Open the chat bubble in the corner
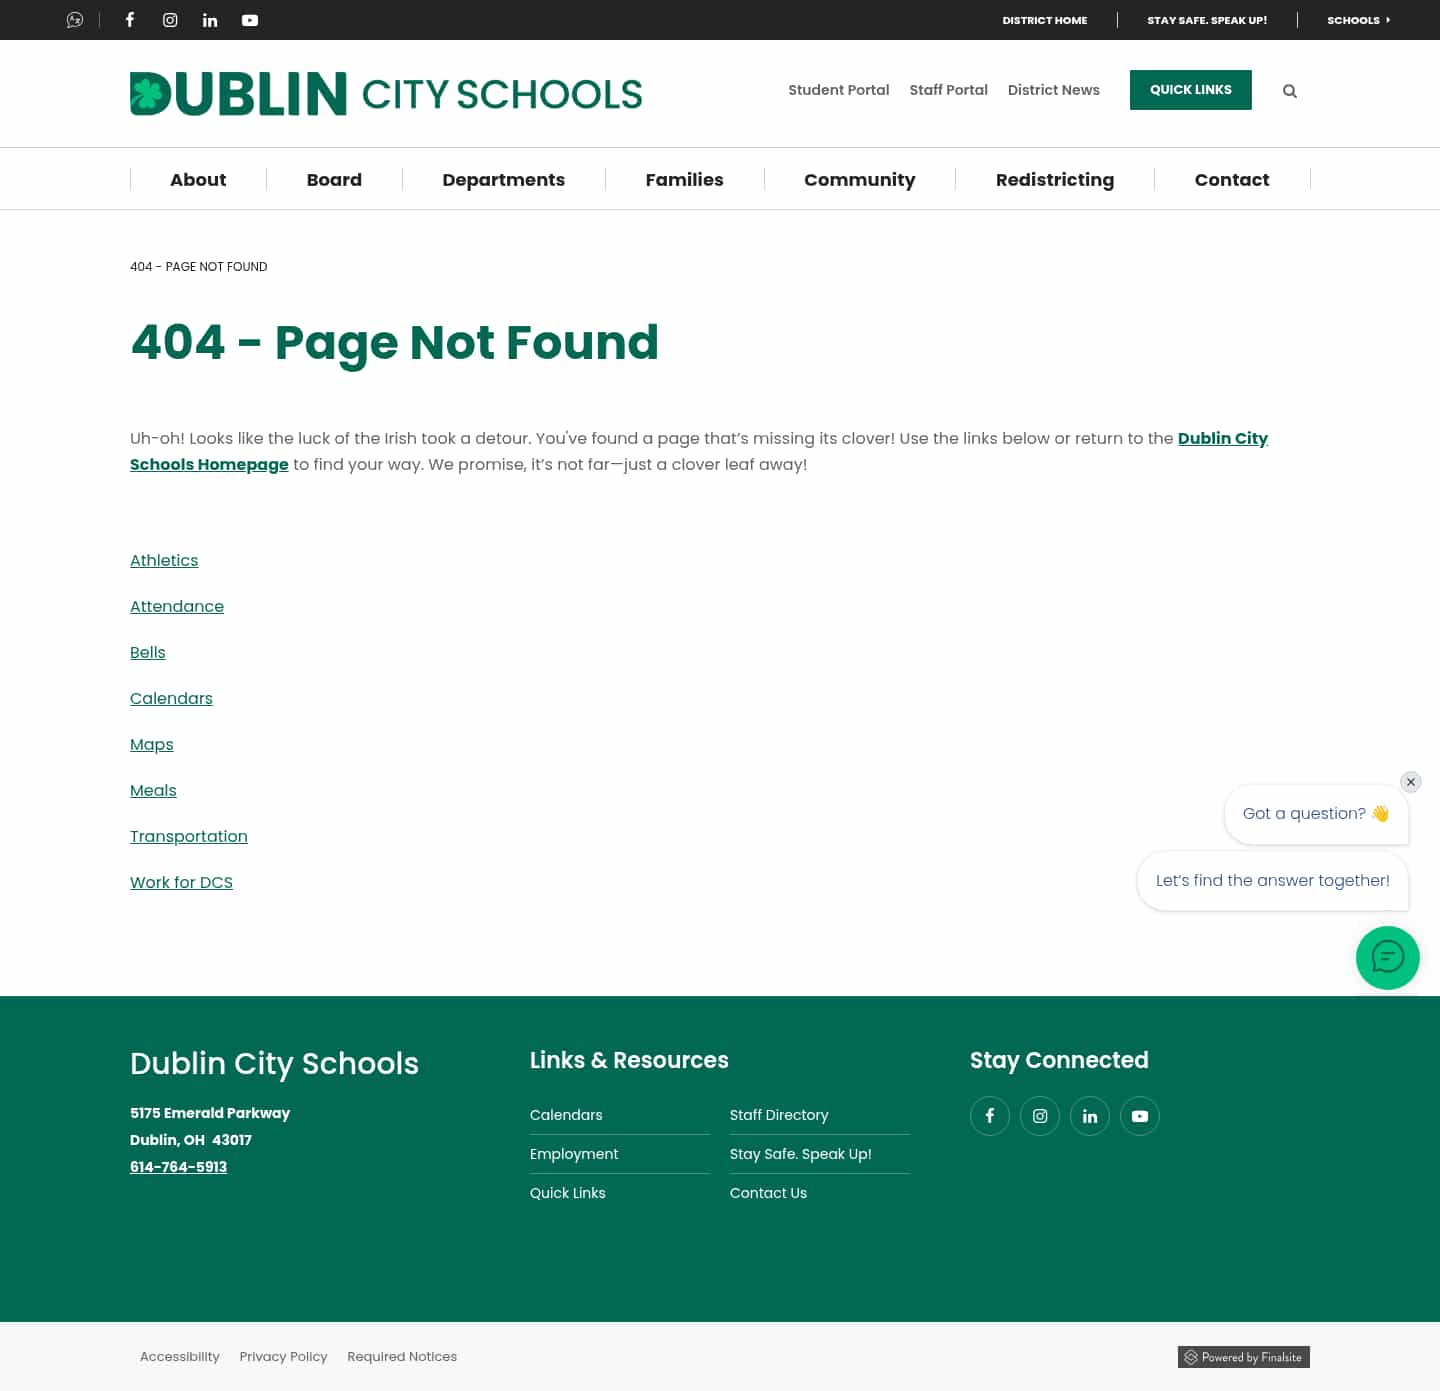This screenshot has height=1391, width=1440. click(x=1387, y=957)
